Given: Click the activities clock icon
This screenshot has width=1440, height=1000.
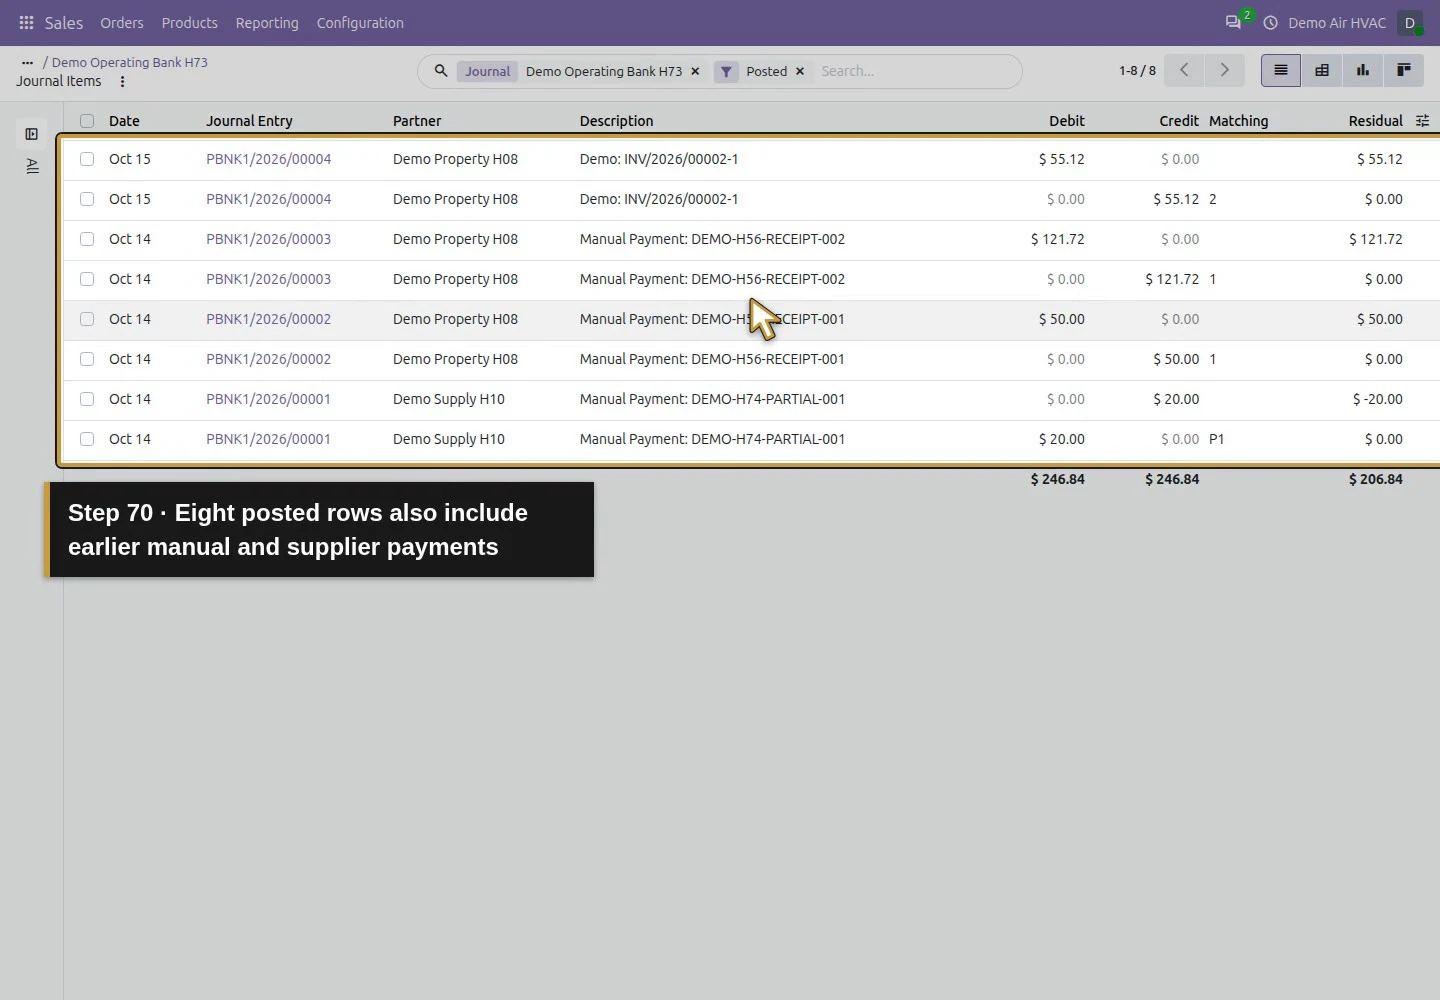Looking at the screenshot, I should [1270, 23].
